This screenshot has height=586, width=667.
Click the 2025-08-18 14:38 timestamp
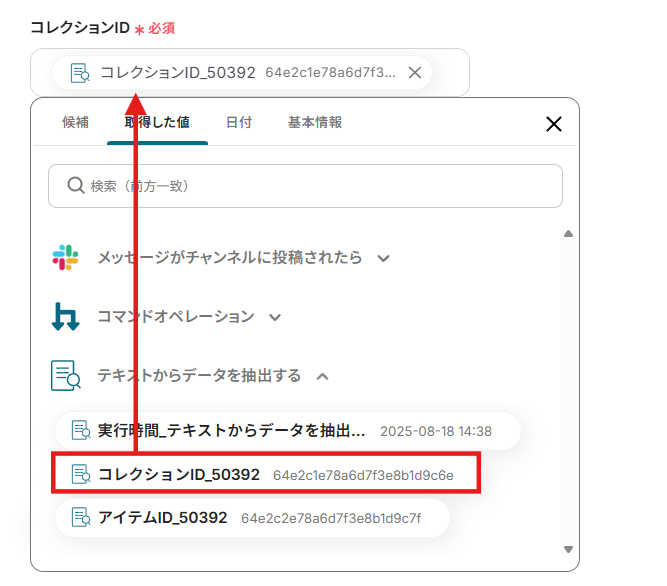[436, 432]
